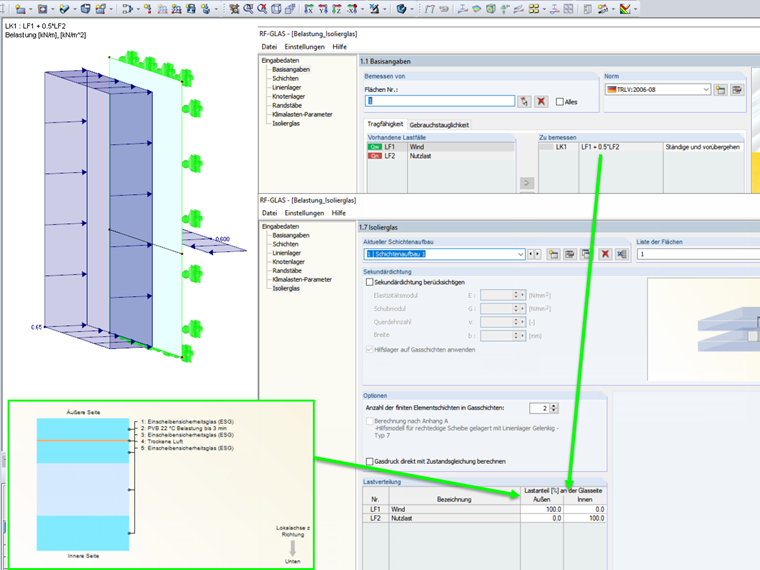This screenshot has width=760, height=570.
Task: Click the view in Y direction toolbar icon
Action: tap(322, 8)
